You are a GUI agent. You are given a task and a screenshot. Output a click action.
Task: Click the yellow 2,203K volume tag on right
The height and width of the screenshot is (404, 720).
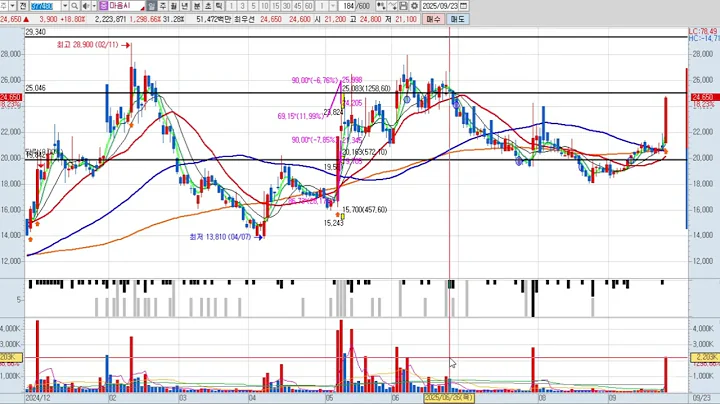point(703,357)
